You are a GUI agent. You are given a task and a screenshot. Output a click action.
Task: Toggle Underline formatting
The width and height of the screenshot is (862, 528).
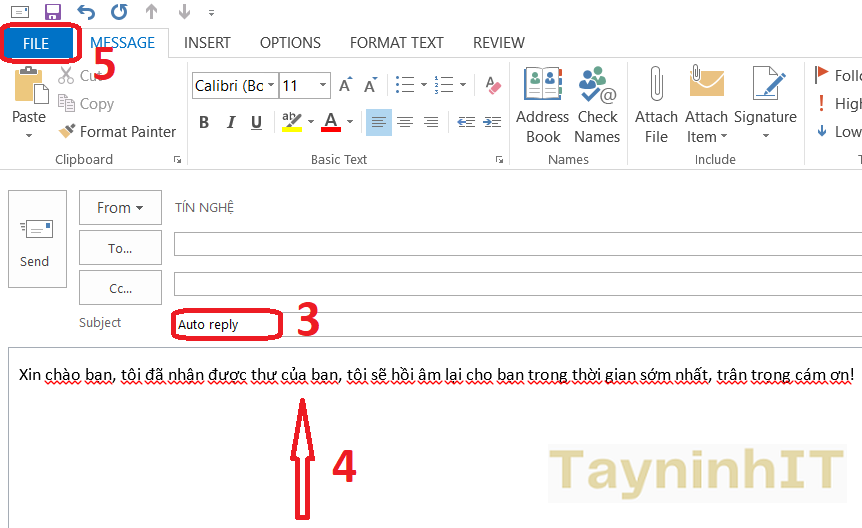(257, 123)
